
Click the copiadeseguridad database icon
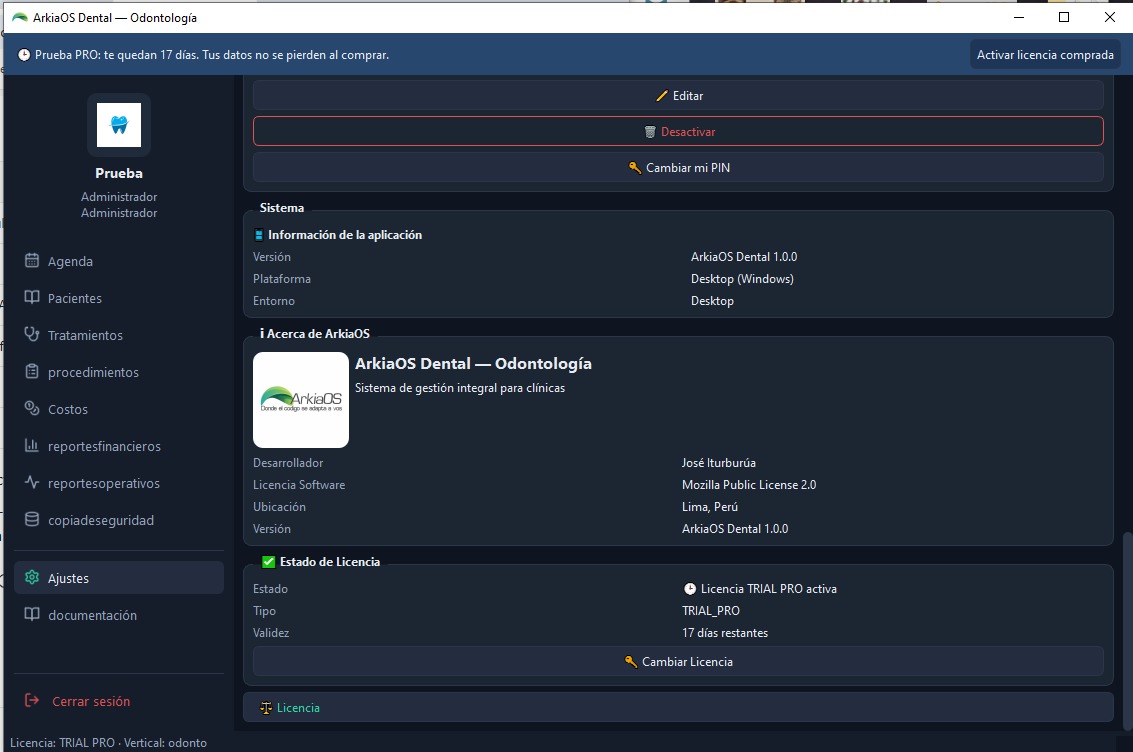[x=32, y=519]
